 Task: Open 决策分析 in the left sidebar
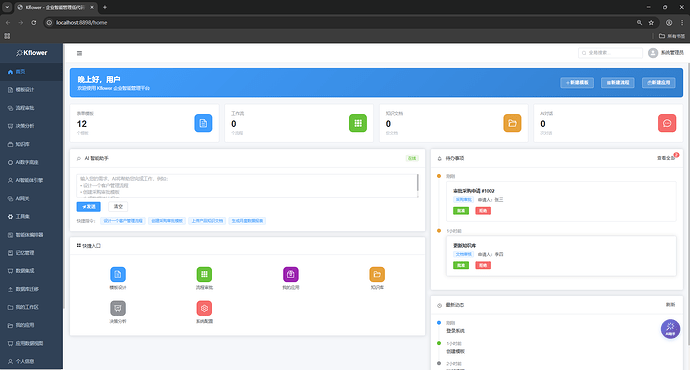pos(31,126)
